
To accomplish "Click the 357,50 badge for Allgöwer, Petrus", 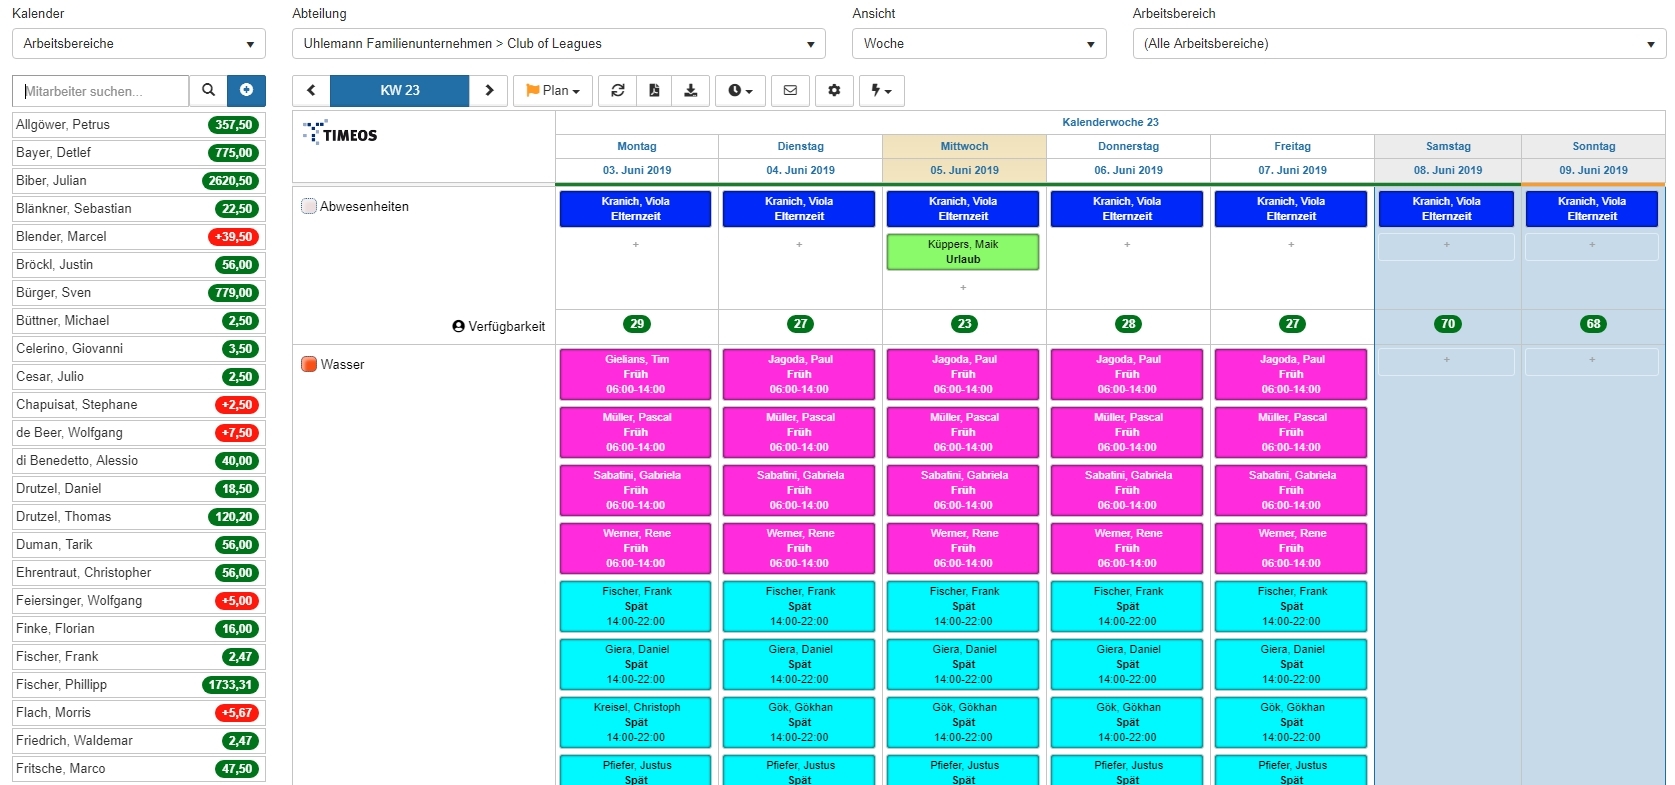I will tap(234, 125).
